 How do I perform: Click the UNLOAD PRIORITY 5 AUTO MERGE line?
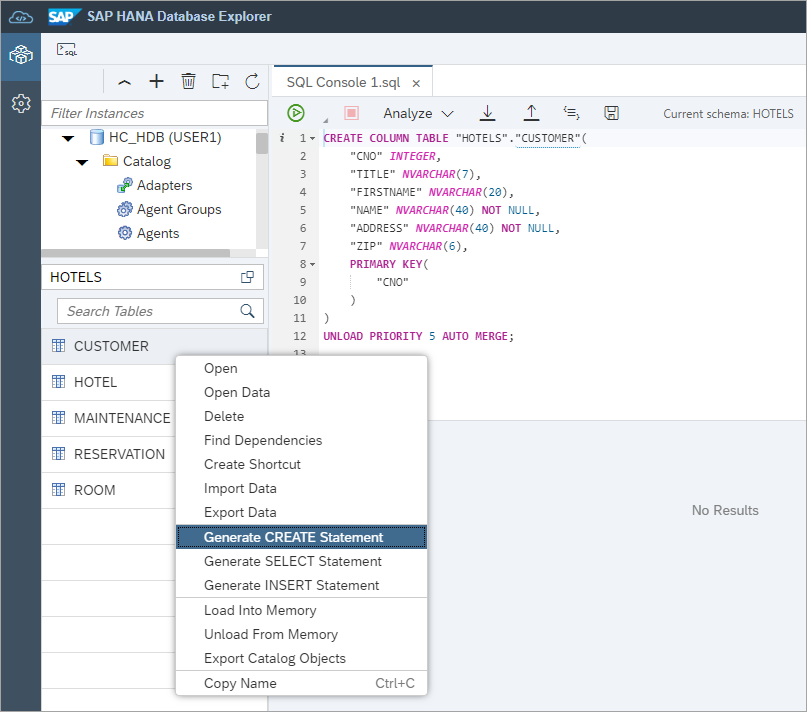(x=418, y=336)
